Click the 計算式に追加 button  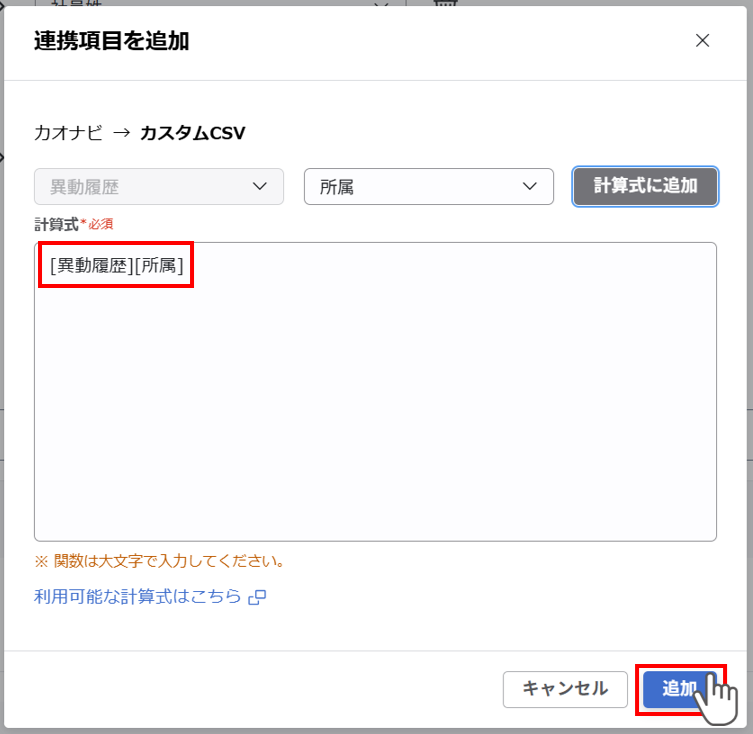tap(645, 186)
